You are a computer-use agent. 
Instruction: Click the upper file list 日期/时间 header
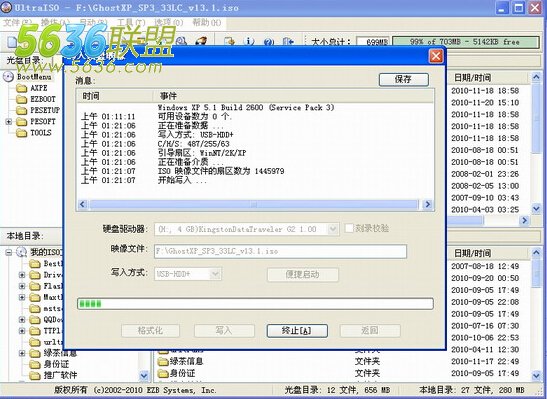(x=473, y=77)
